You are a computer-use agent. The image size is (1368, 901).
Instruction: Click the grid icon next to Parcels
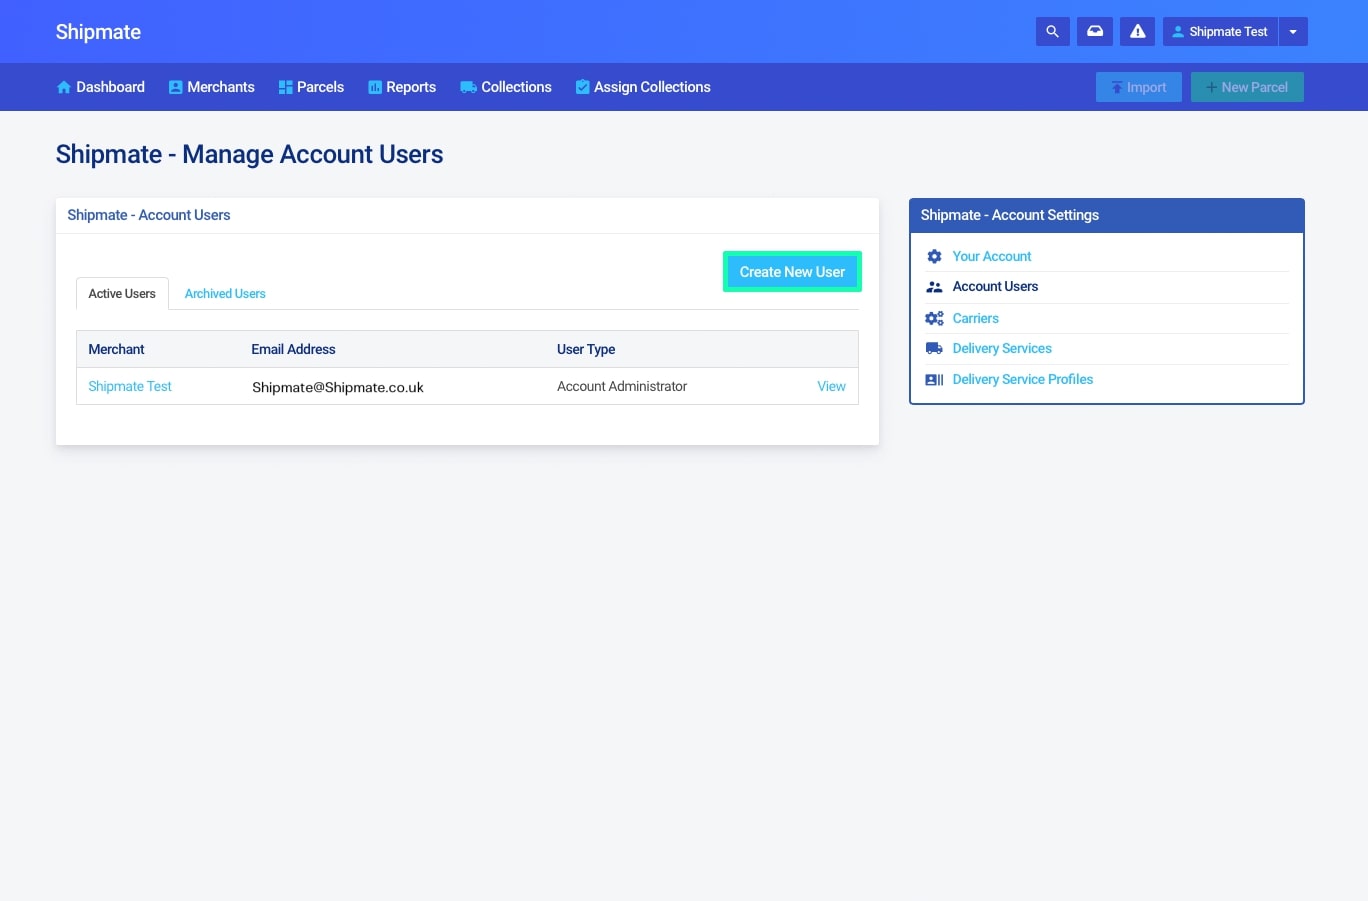[x=285, y=87]
